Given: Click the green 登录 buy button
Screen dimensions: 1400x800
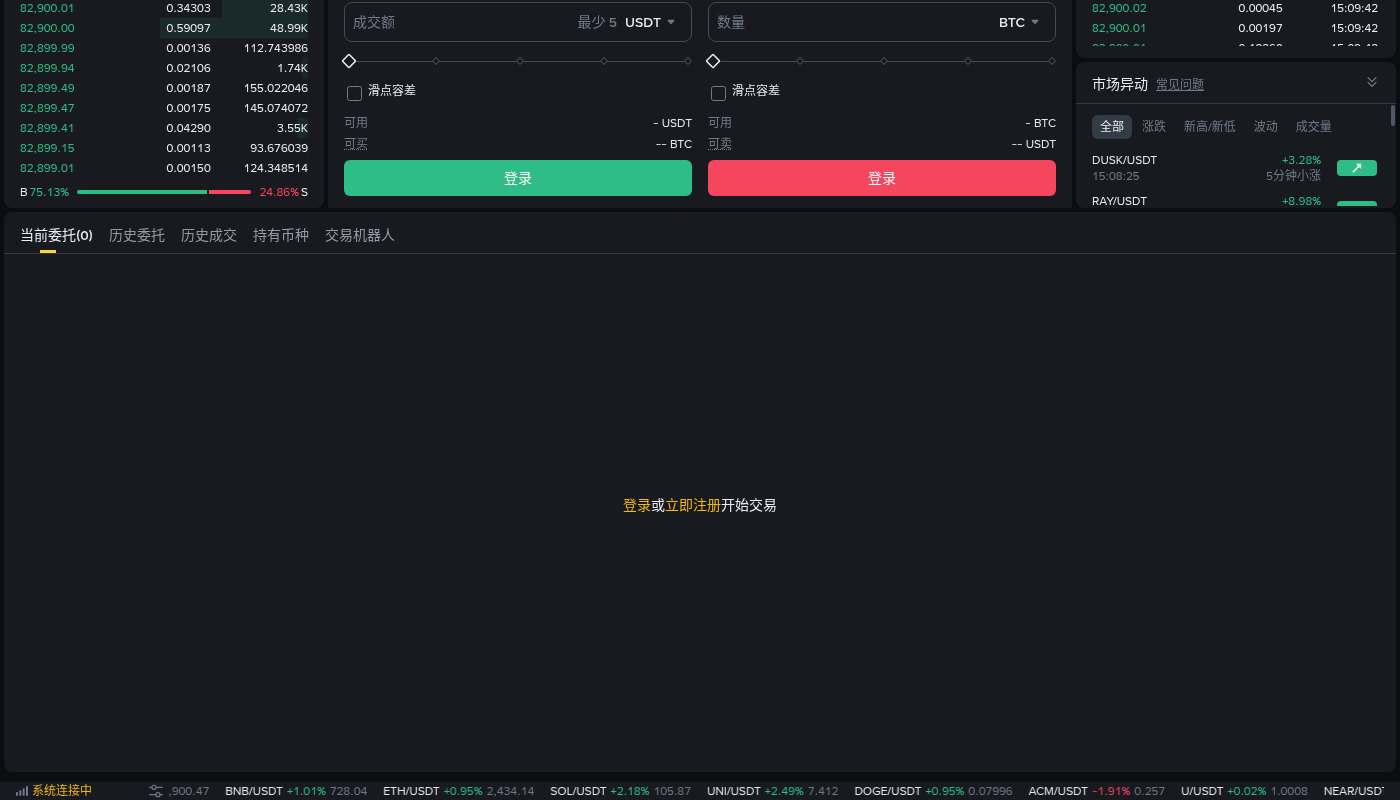Looking at the screenshot, I should click(518, 178).
